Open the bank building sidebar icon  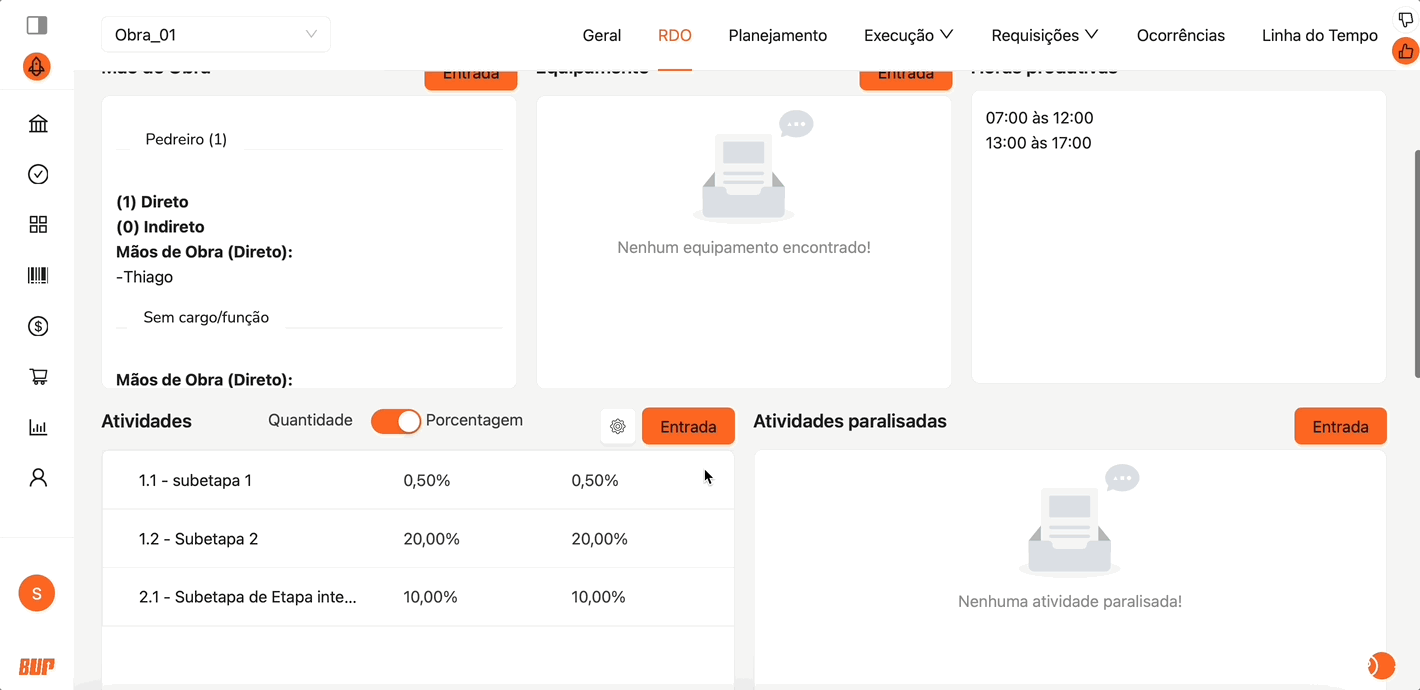click(x=38, y=124)
